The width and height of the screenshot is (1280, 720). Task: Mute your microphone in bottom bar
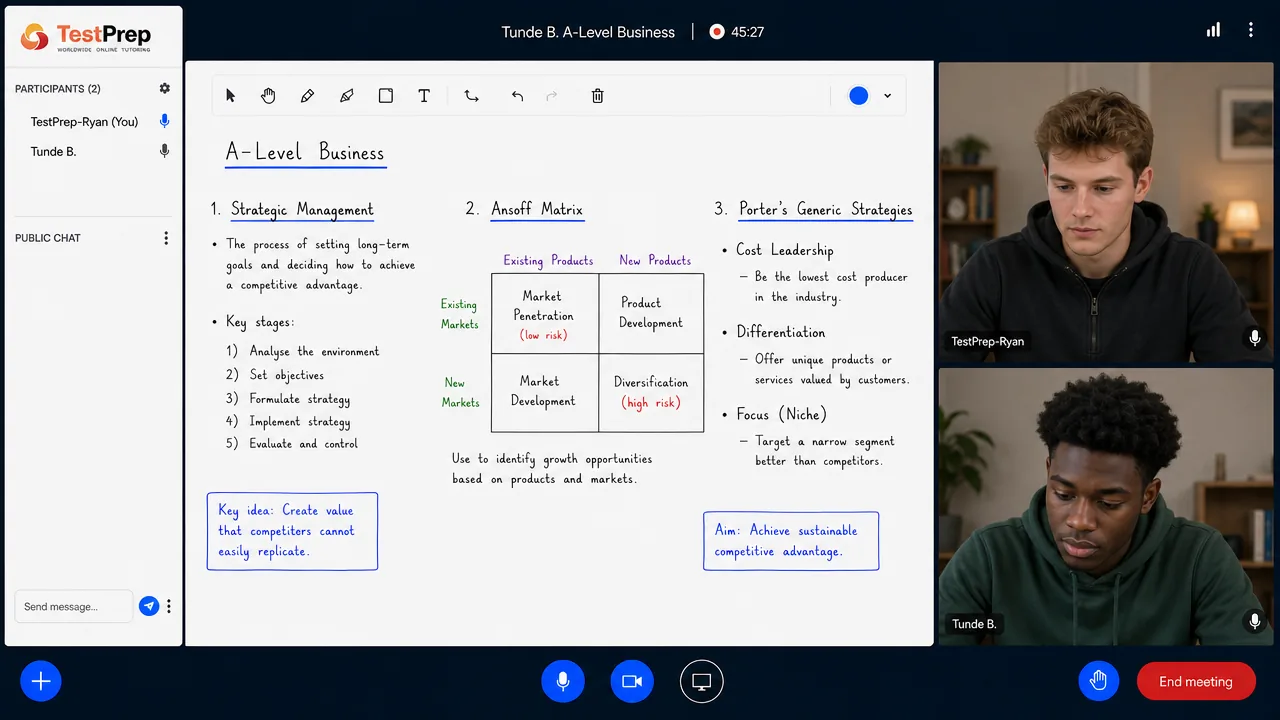click(563, 681)
